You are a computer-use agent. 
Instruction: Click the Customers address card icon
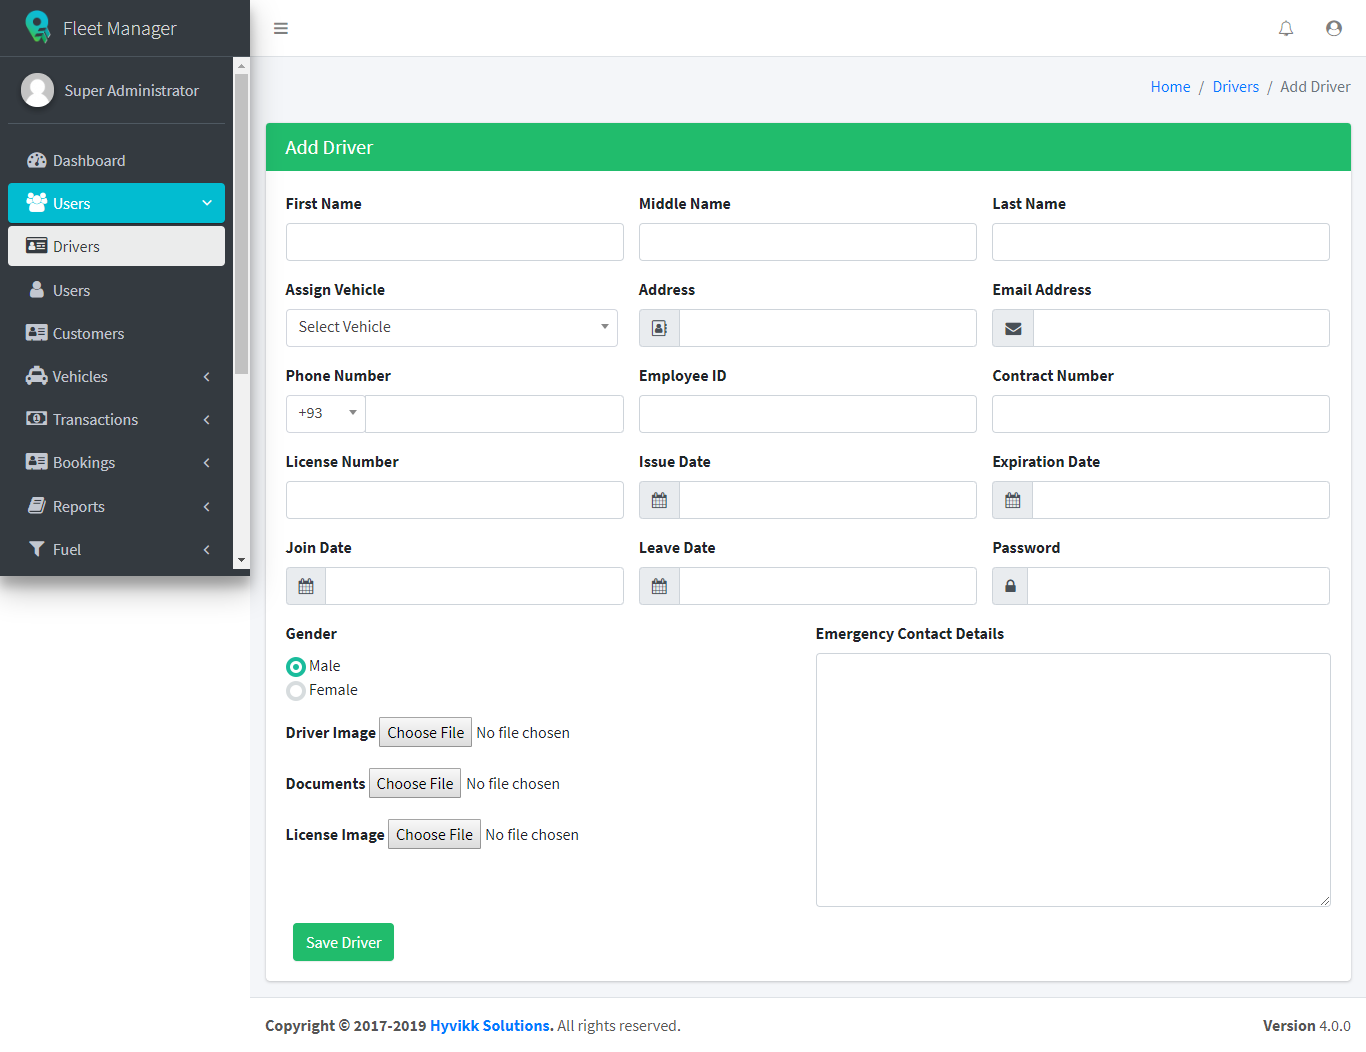click(x=37, y=333)
